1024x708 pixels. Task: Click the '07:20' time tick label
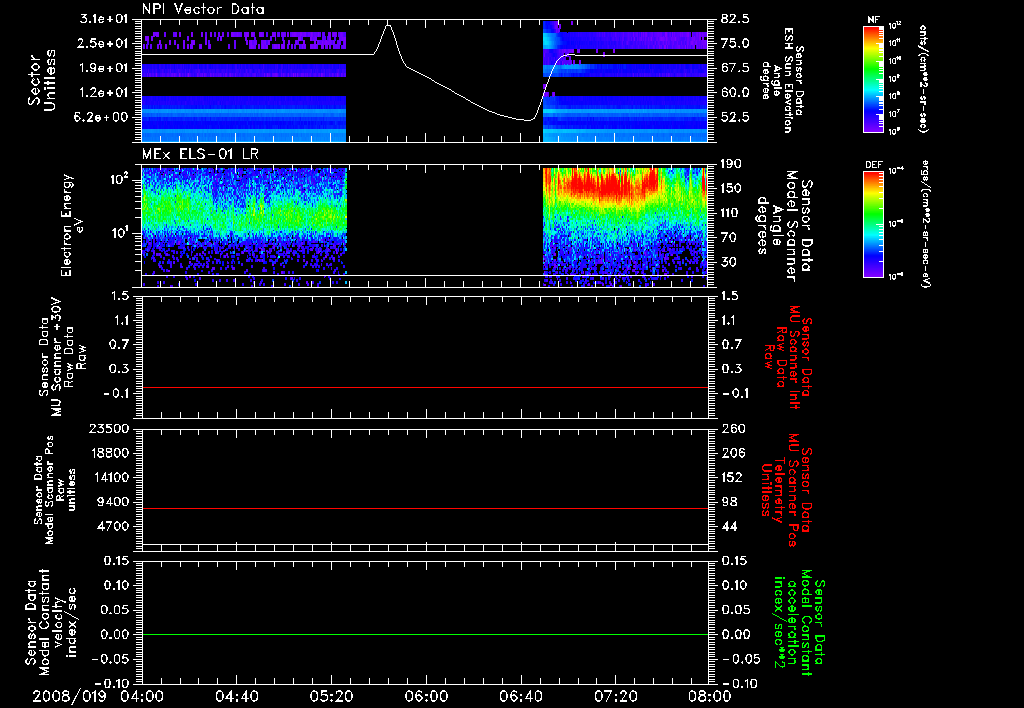coord(615,696)
